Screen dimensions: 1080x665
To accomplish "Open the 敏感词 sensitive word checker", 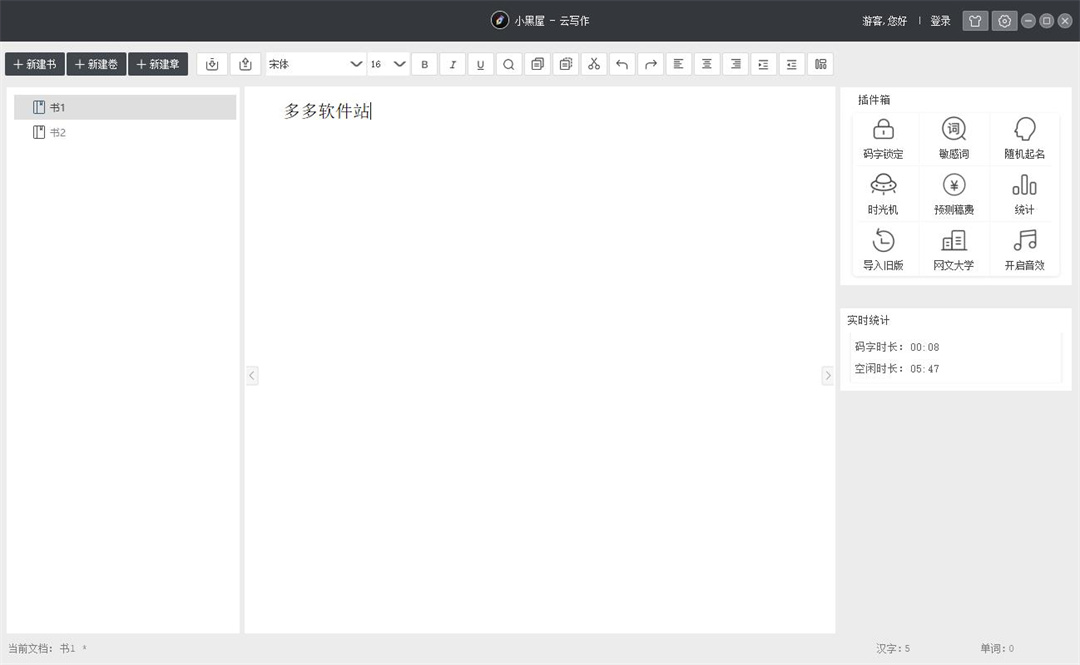I will (954, 139).
